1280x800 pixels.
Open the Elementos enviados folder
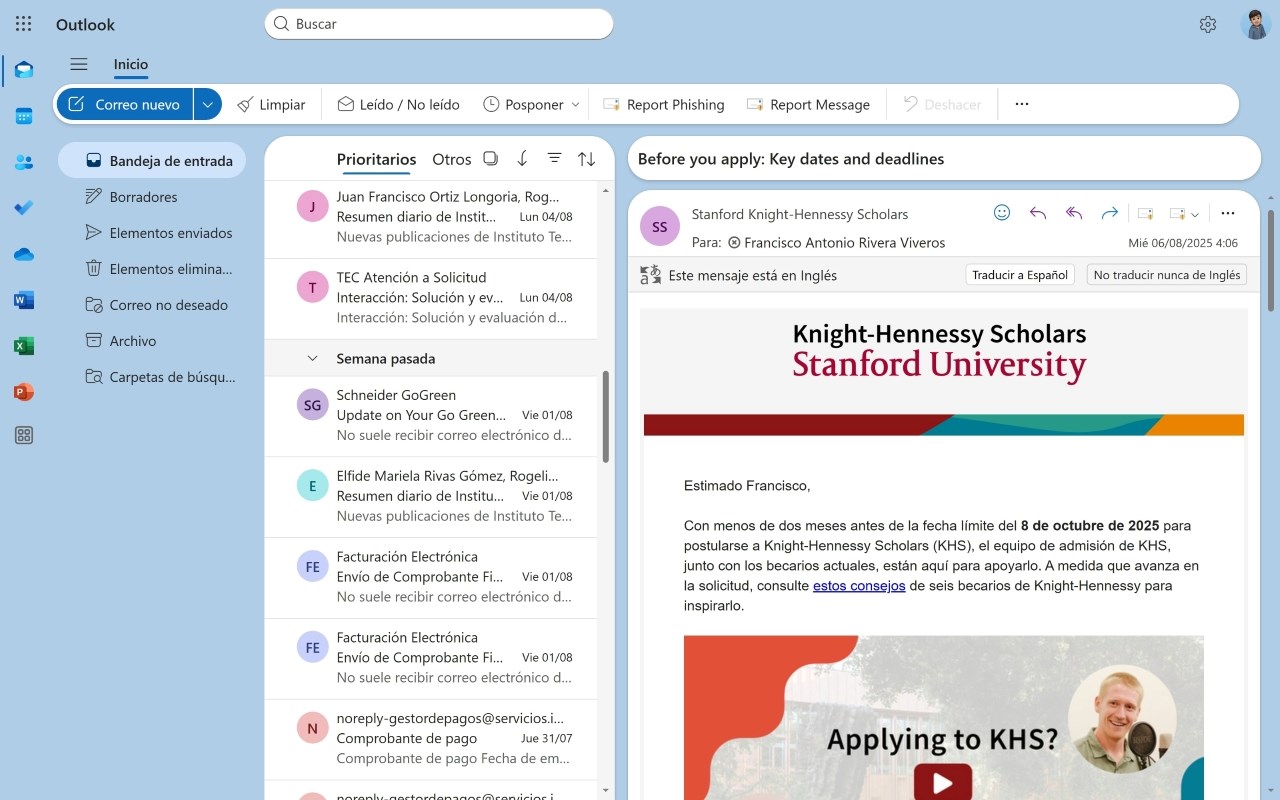tap(152, 233)
